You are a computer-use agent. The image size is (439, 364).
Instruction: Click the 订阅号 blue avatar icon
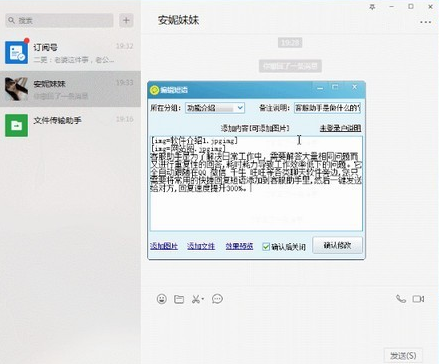[16, 52]
